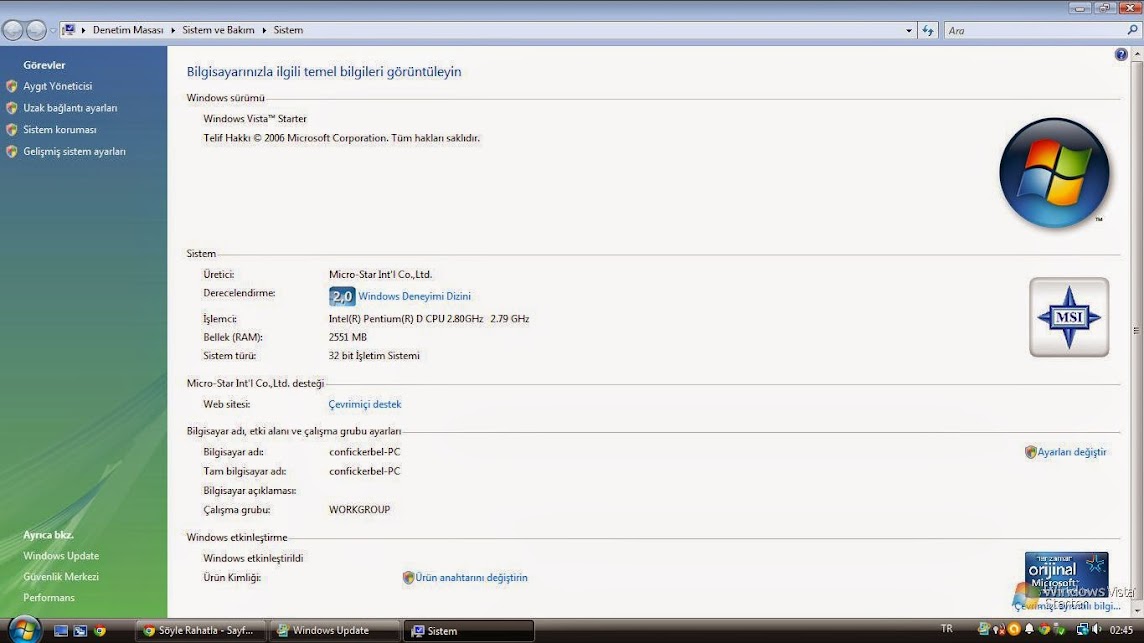Screen dimensions: 1144x643
Task: Click the back navigation arrow
Action: click(13, 31)
